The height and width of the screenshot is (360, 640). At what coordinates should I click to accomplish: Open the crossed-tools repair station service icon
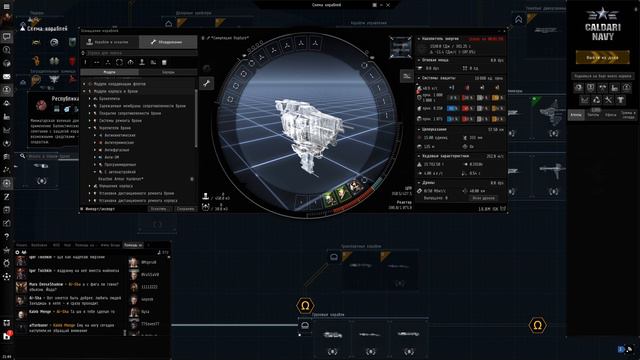(608, 100)
